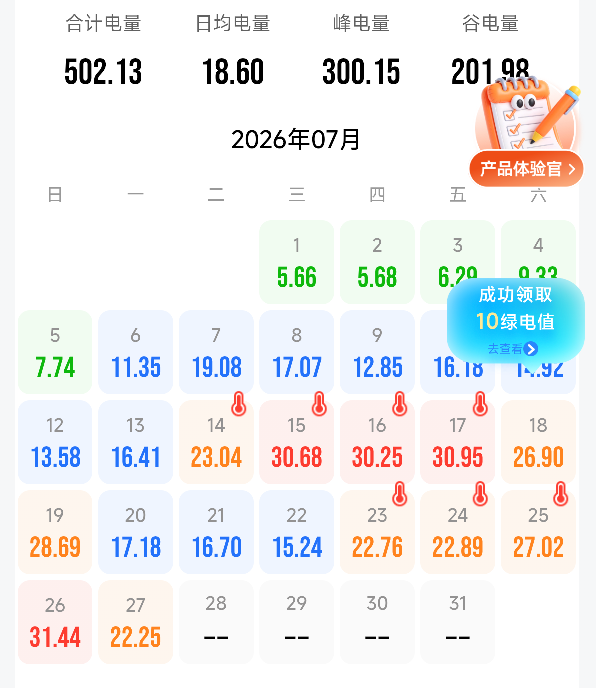The height and width of the screenshot is (688, 596).
Task: Choose day 22 cell showing 15.24
Action: pos(297,532)
